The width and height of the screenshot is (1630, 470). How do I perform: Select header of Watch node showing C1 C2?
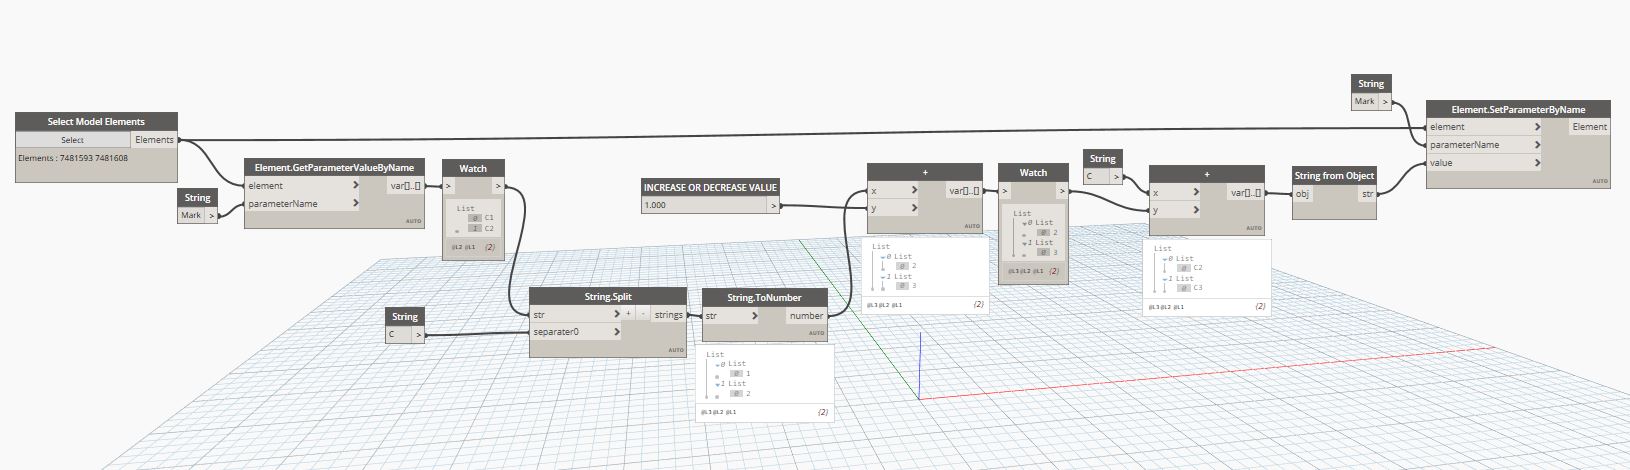pyautogui.click(x=473, y=168)
